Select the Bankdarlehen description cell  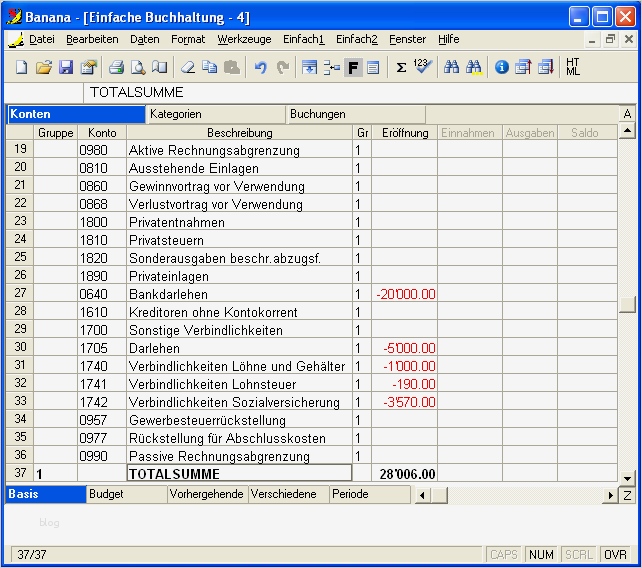coord(239,294)
